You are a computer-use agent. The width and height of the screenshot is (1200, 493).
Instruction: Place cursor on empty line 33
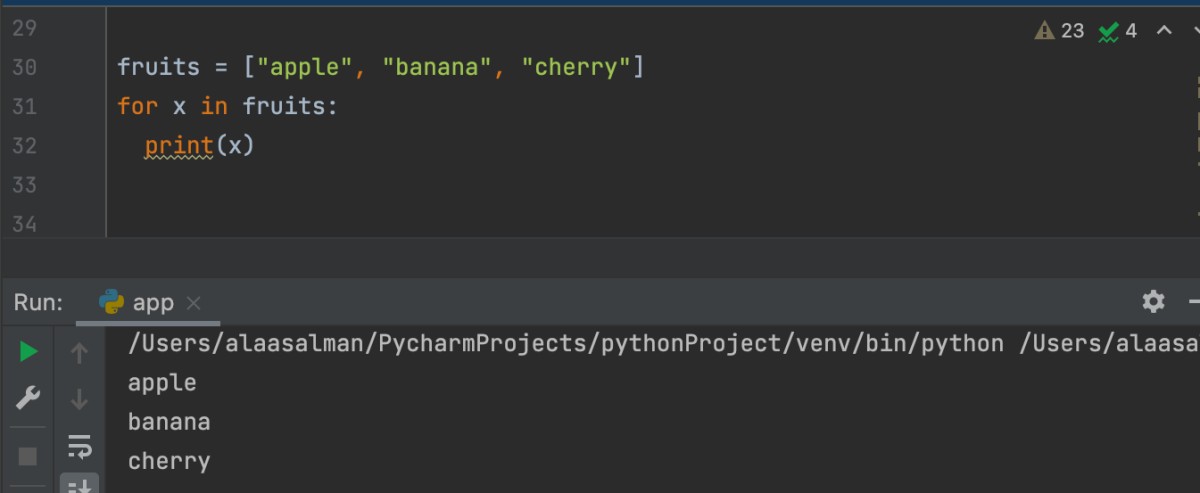tap(600, 185)
